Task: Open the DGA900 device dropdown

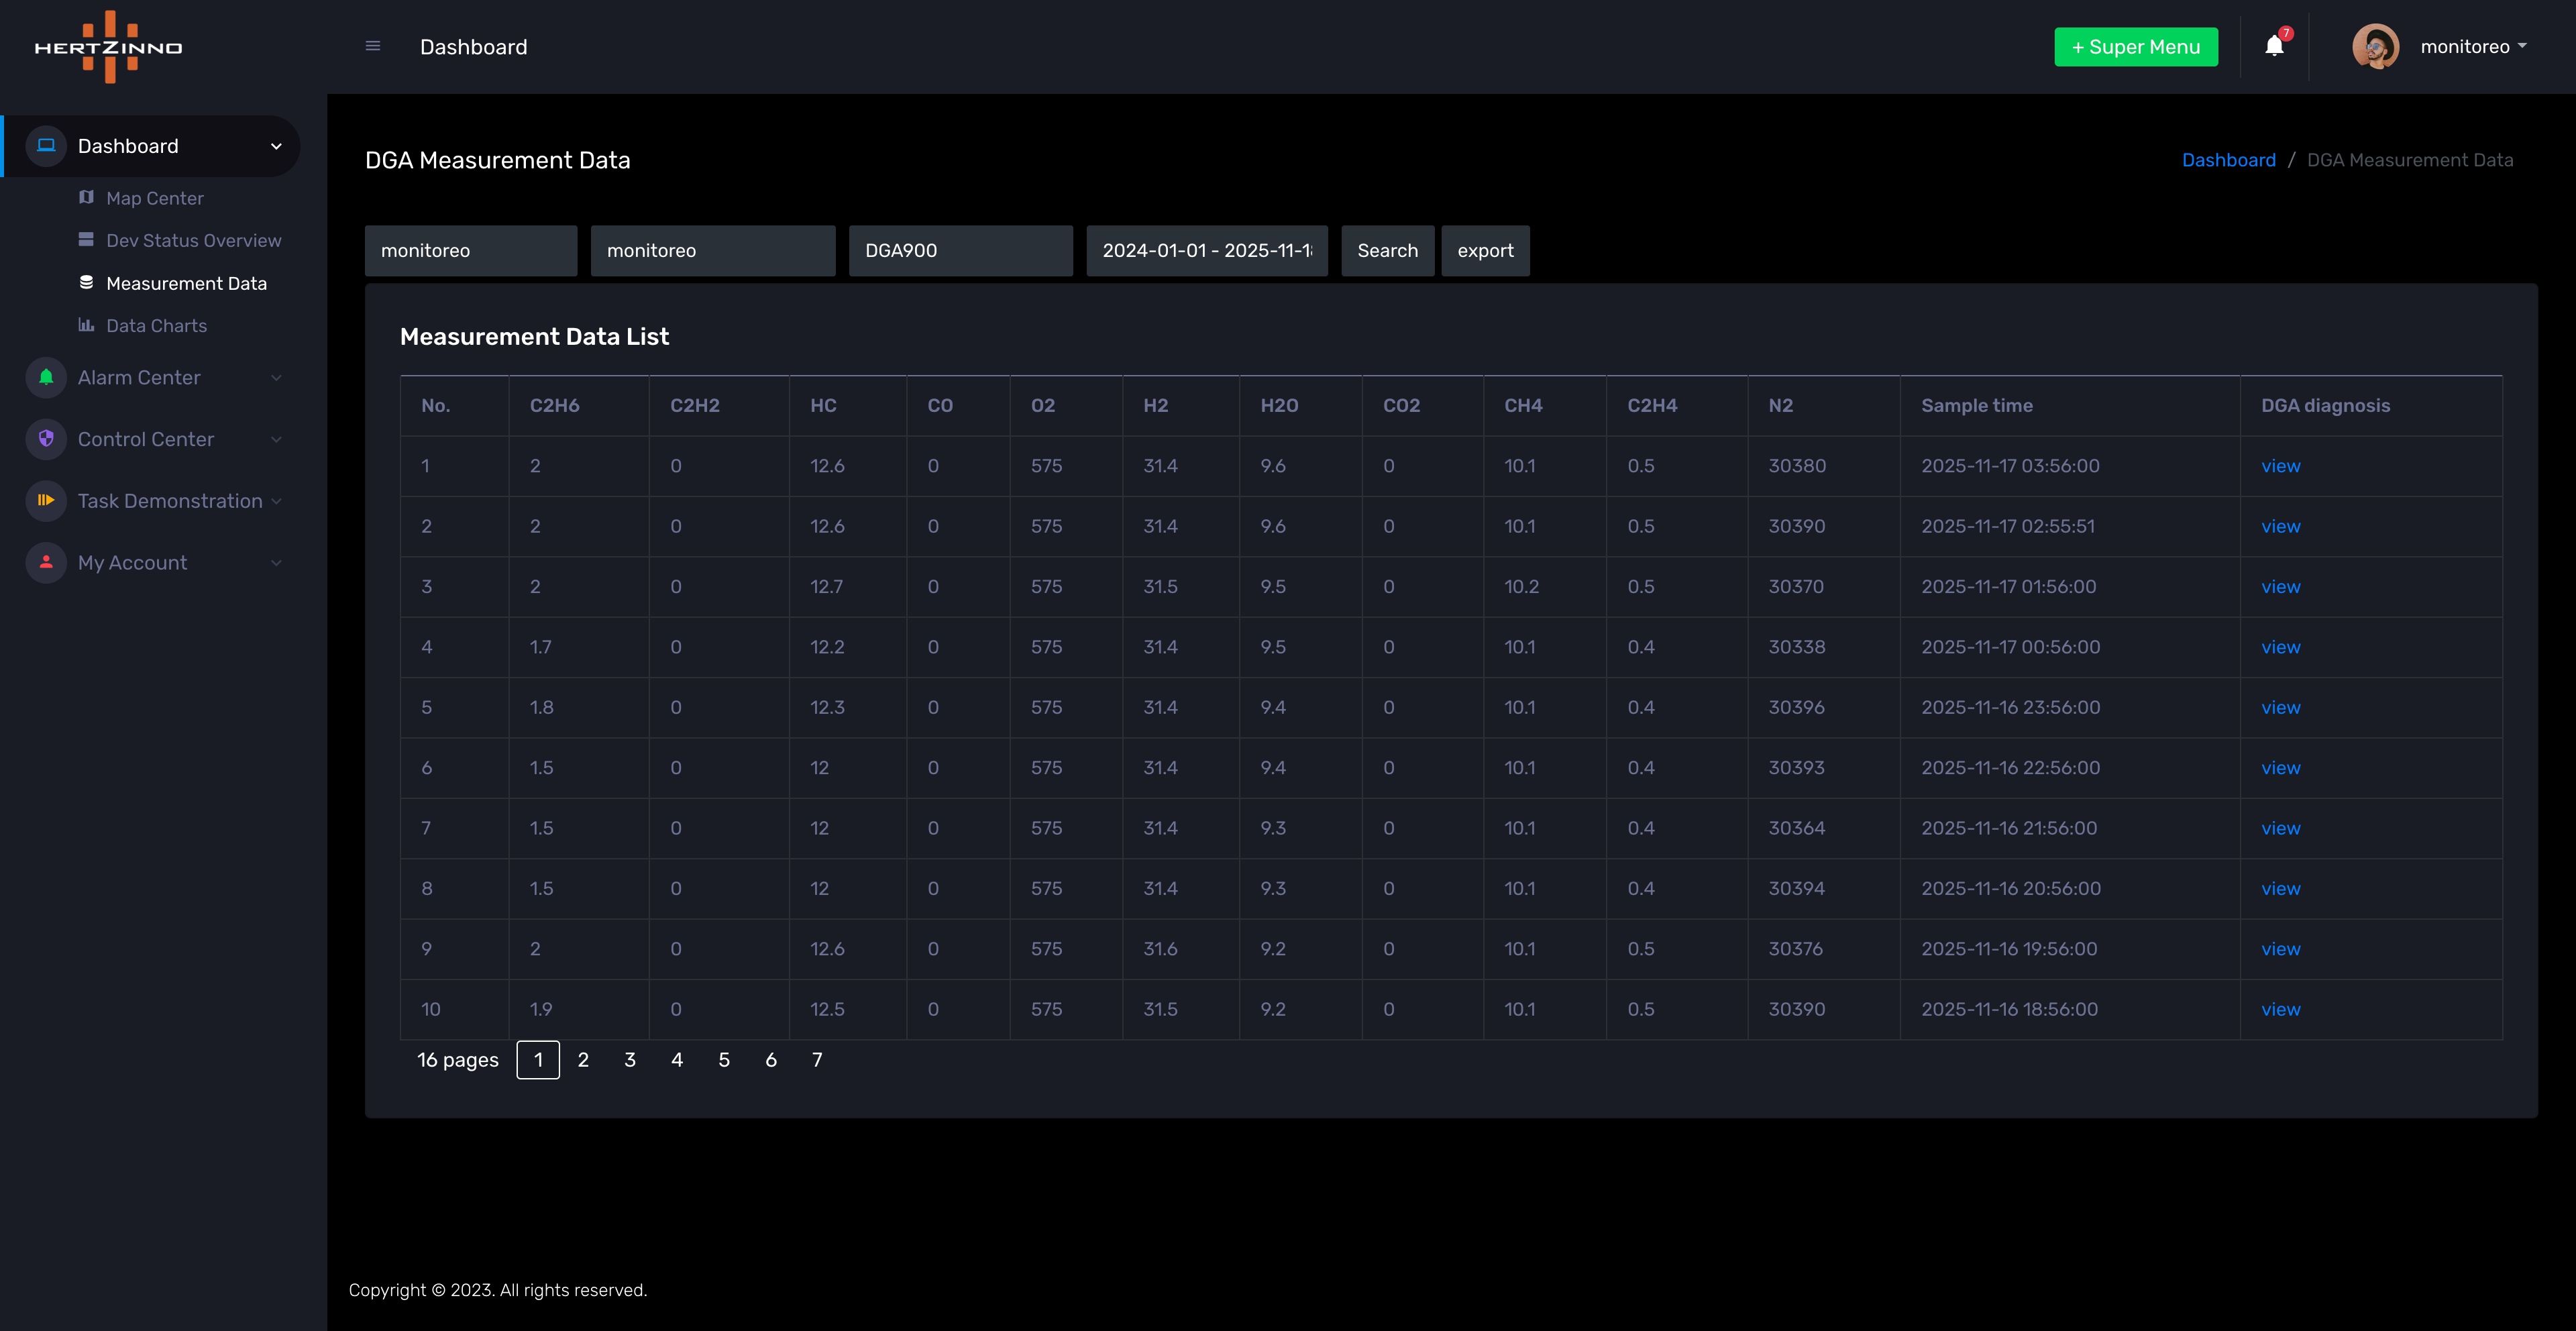Action: (961, 250)
